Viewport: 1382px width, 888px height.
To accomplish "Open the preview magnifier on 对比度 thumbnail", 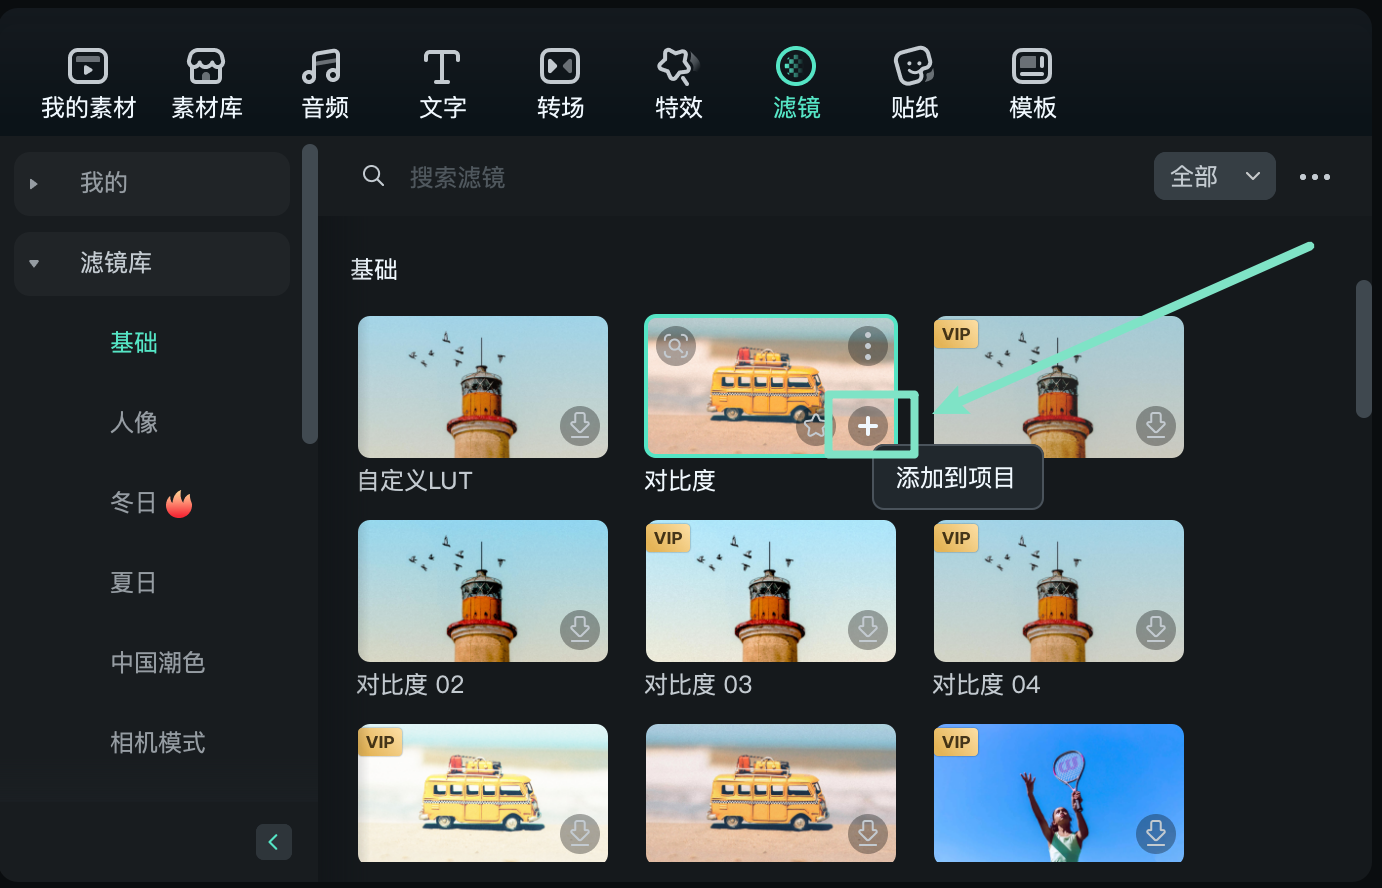I will coord(675,345).
